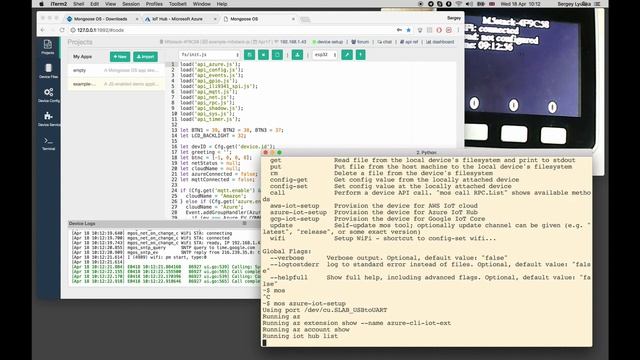Open the api ref link
This screenshot has height=360, width=640.
pos(409,42)
